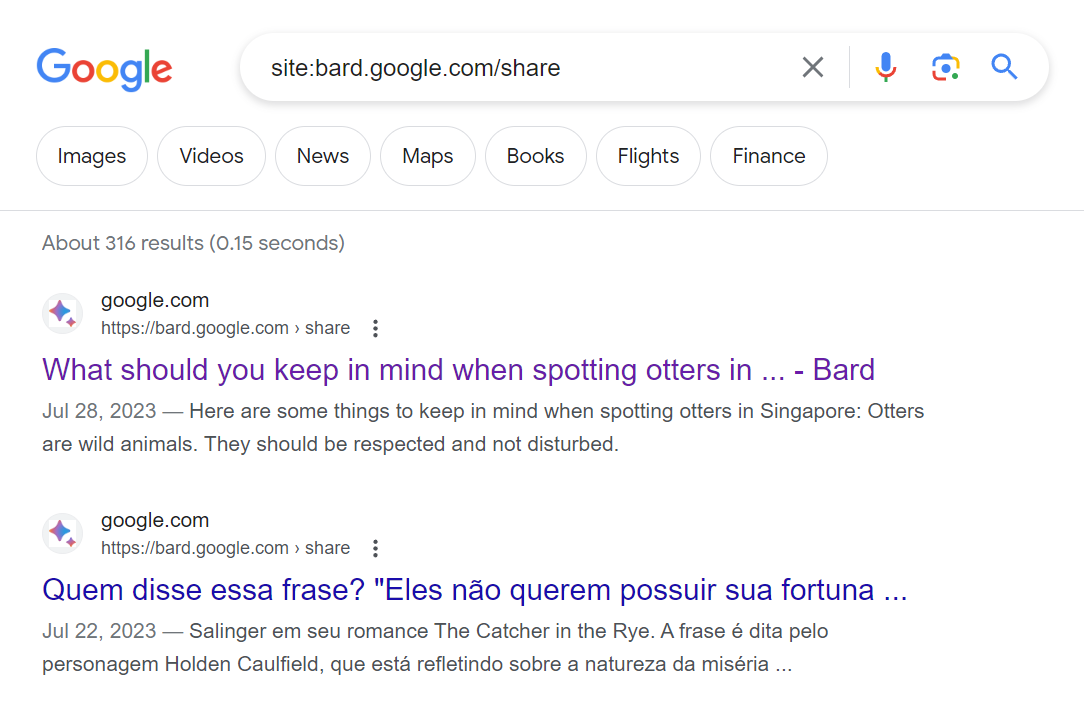This screenshot has height=714, width=1084.
Task: Switch to Images results
Action: 92,156
